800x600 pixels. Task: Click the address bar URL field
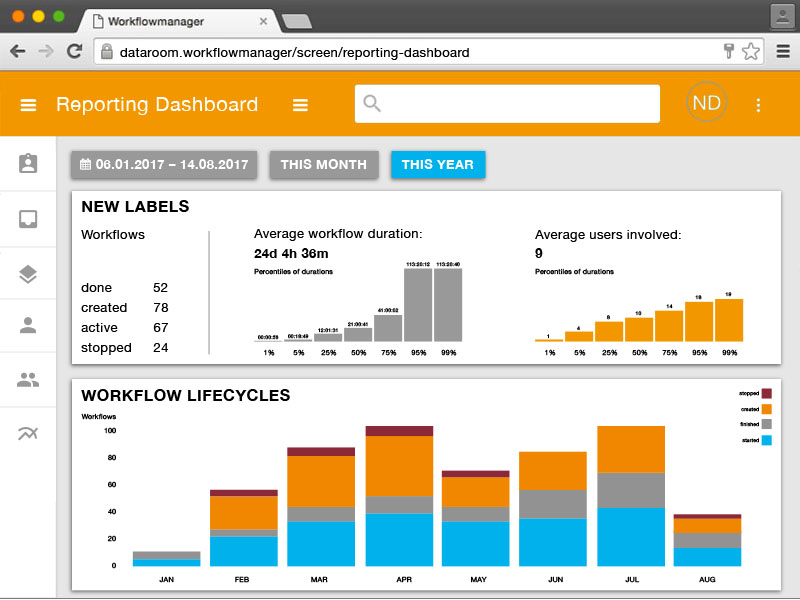tap(429, 52)
